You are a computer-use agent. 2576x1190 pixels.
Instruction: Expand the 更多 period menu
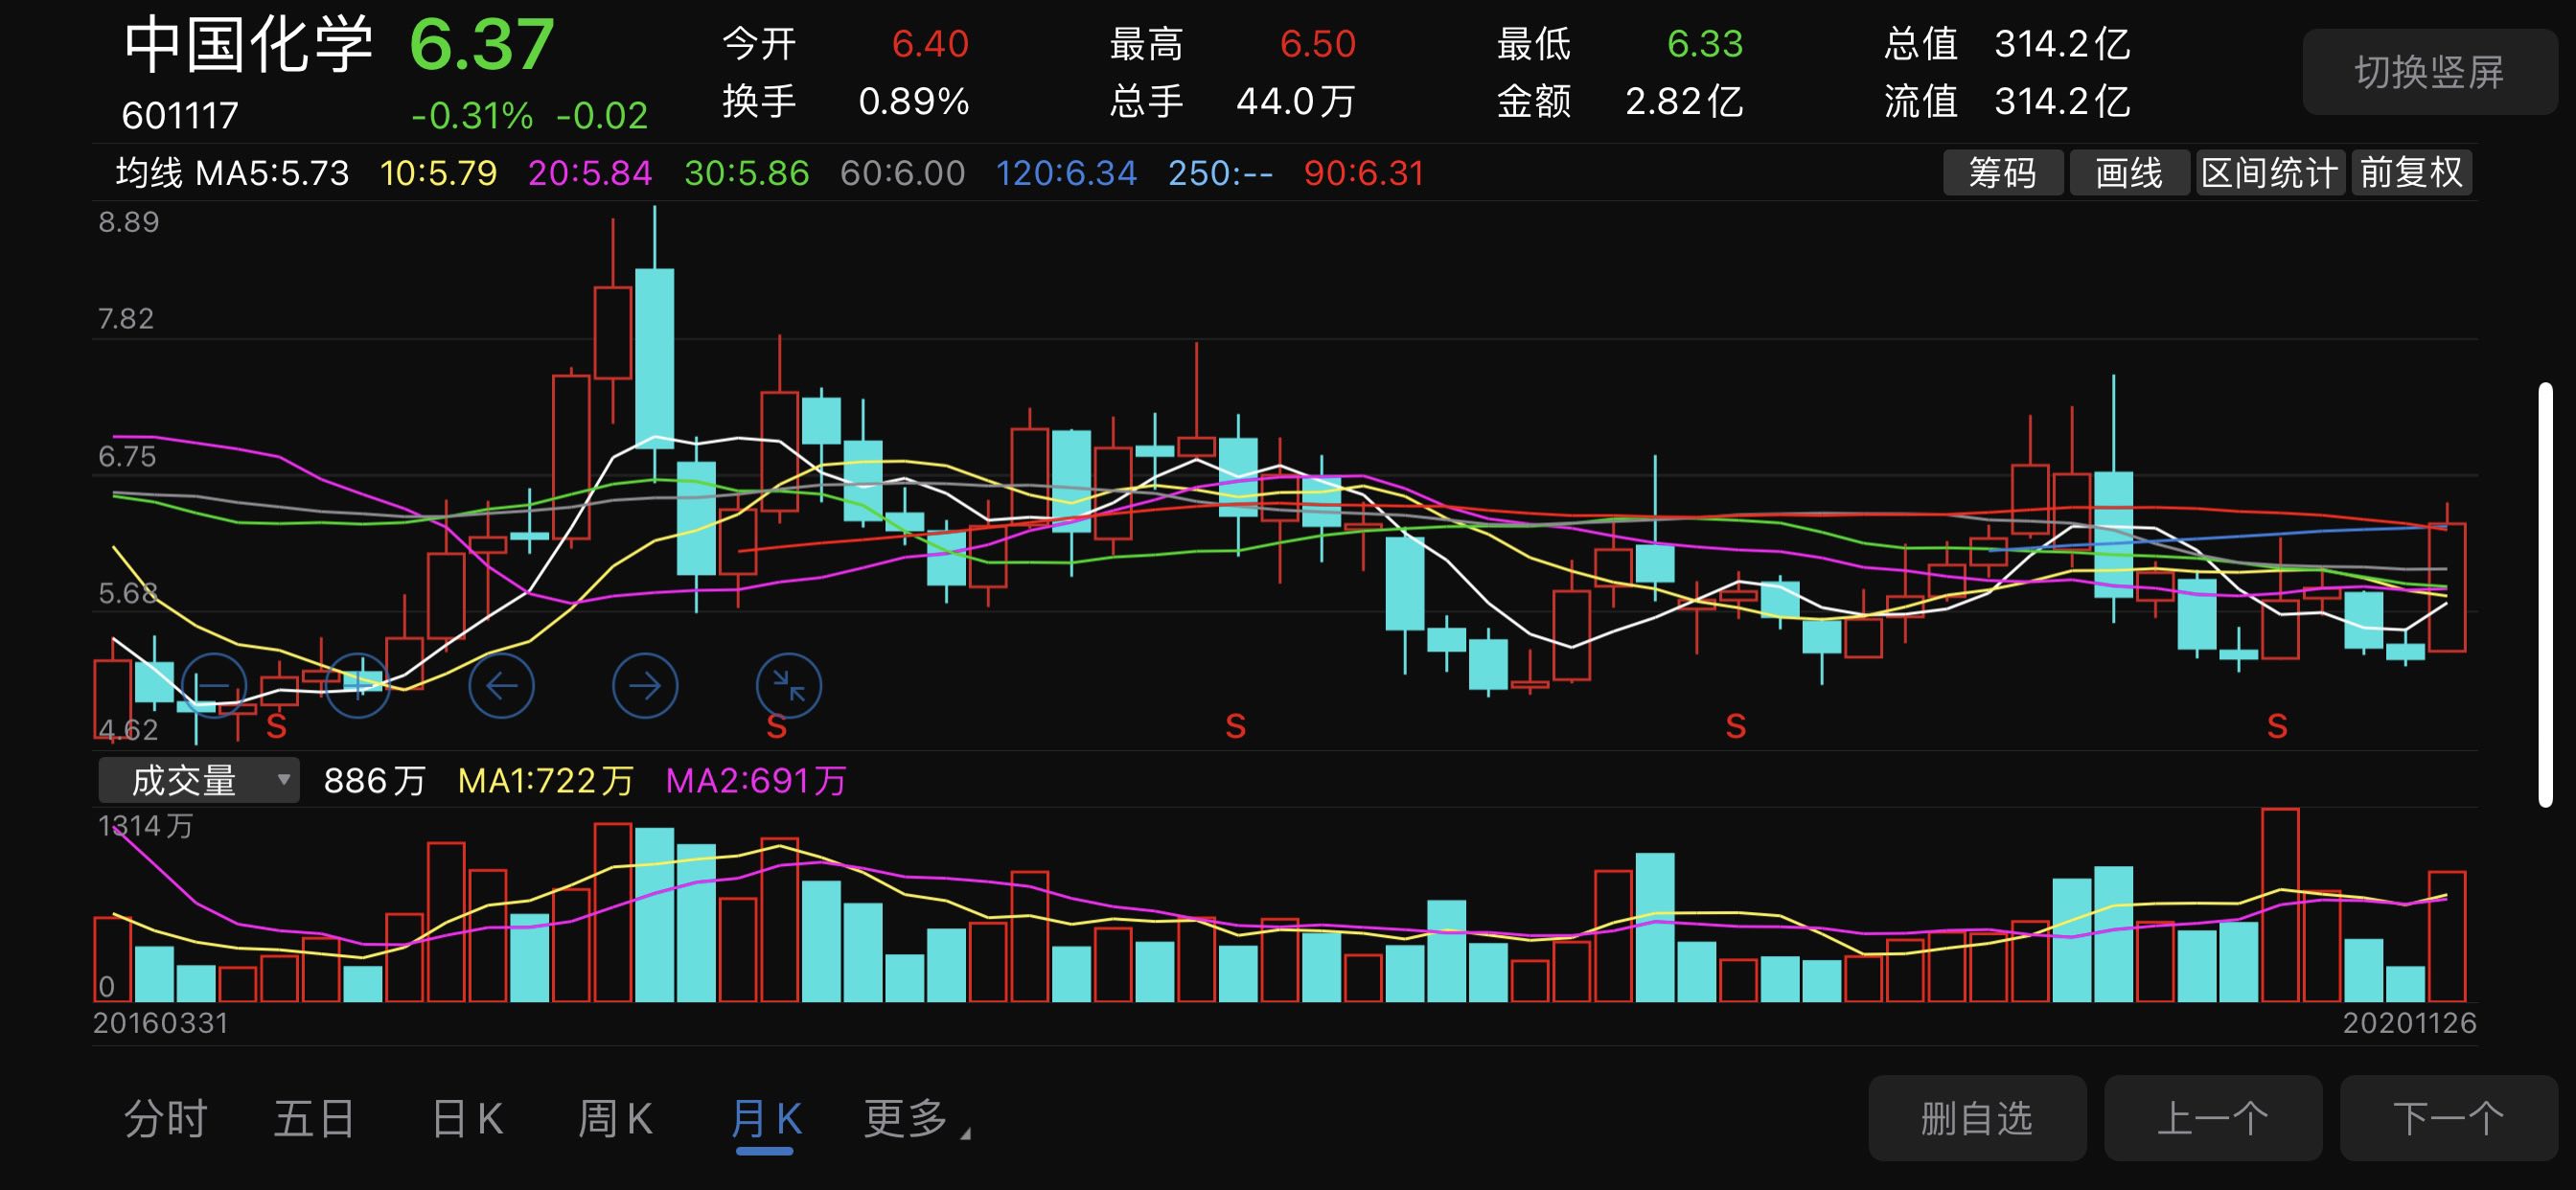click(x=916, y=1118)
